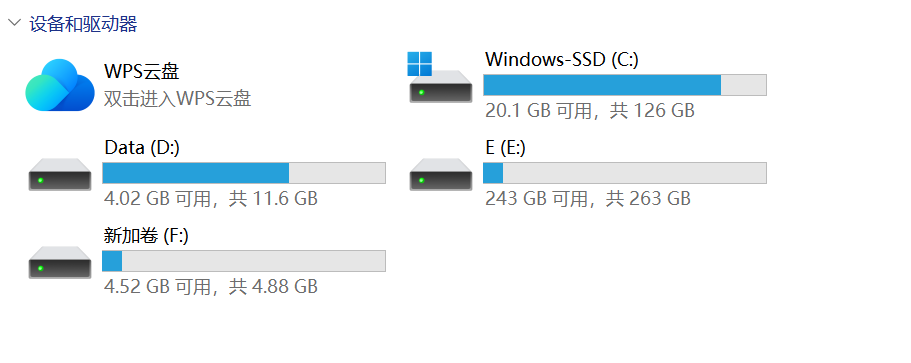Click the 设备和驱动器 group header
Screen dimensions: 911x363
coord(83,24)
